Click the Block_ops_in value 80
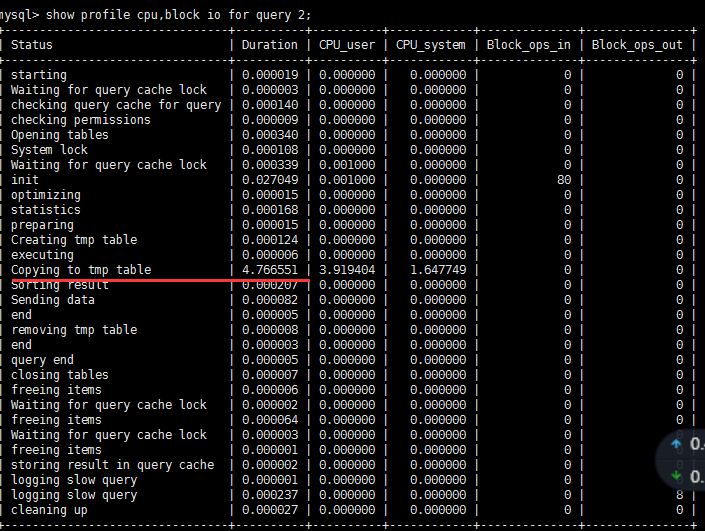Screen dimensions: 705x531 pyautogui.click(x=564, y=180)
